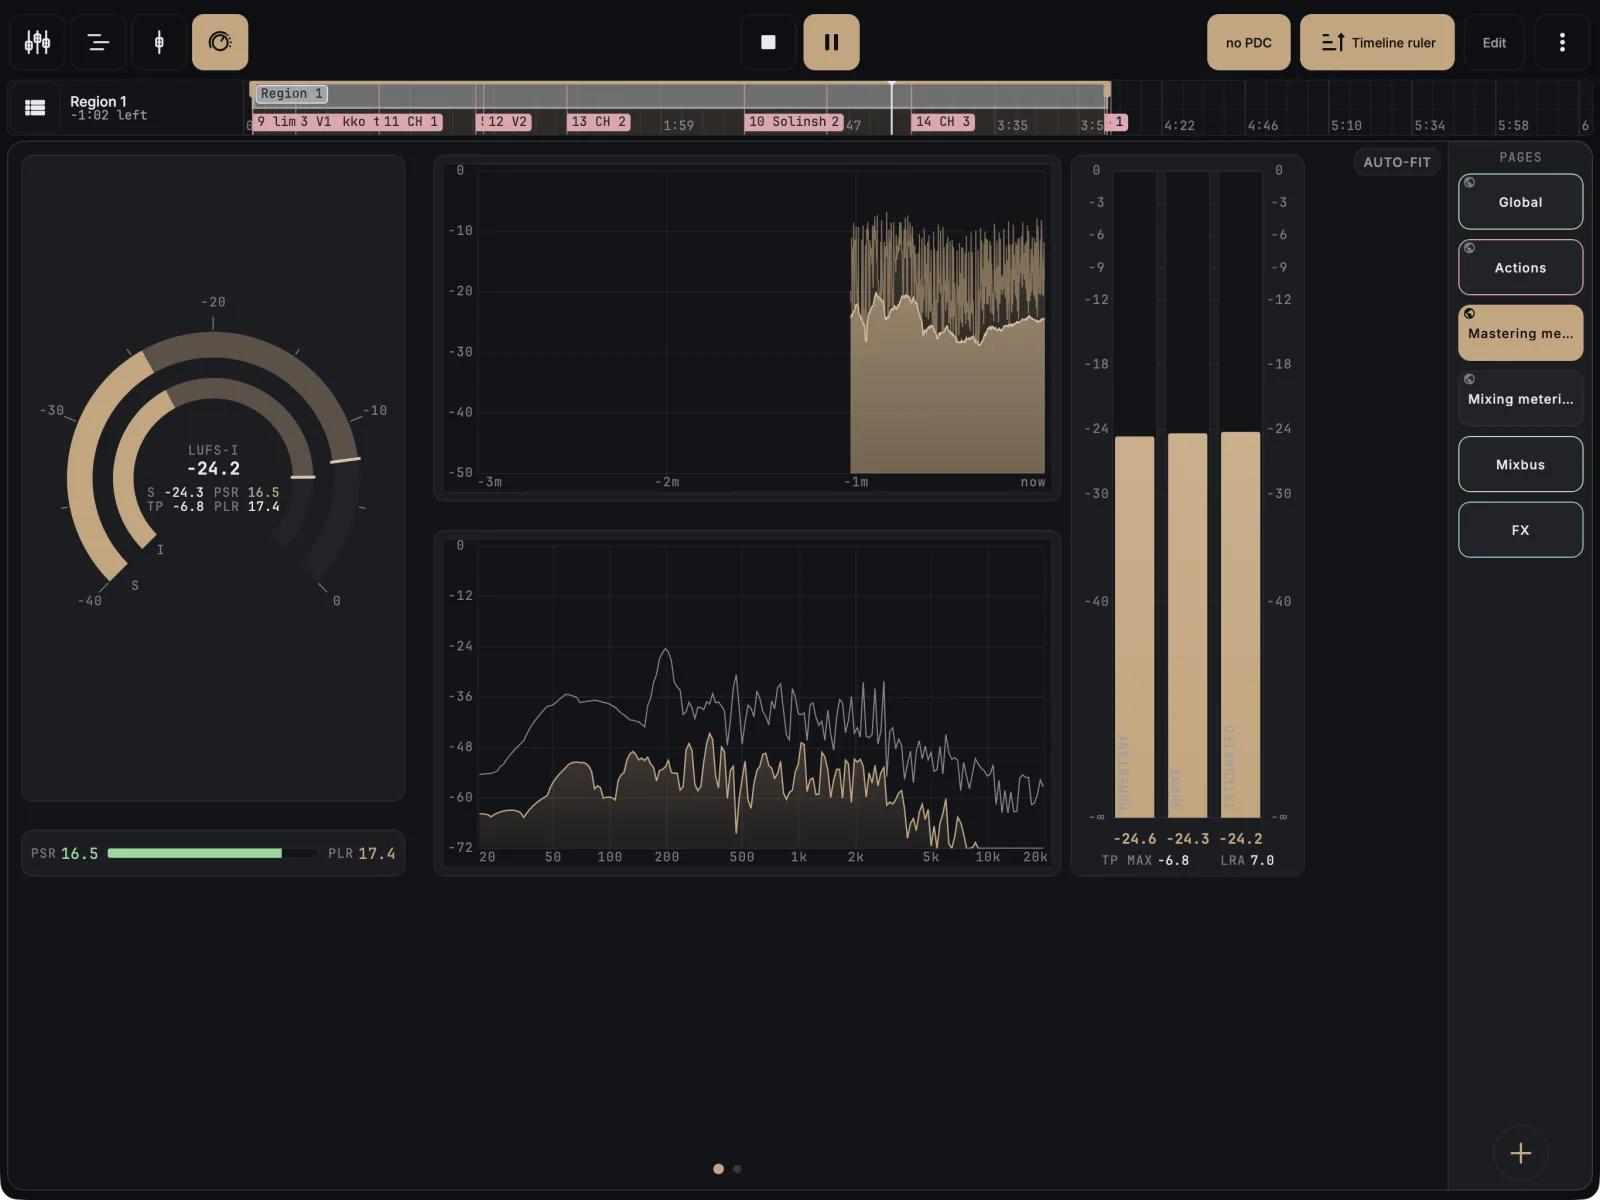Viewport: 1600px width, 1200px height.
Task: Open the single channel strip view
Action: click(159, 42)
